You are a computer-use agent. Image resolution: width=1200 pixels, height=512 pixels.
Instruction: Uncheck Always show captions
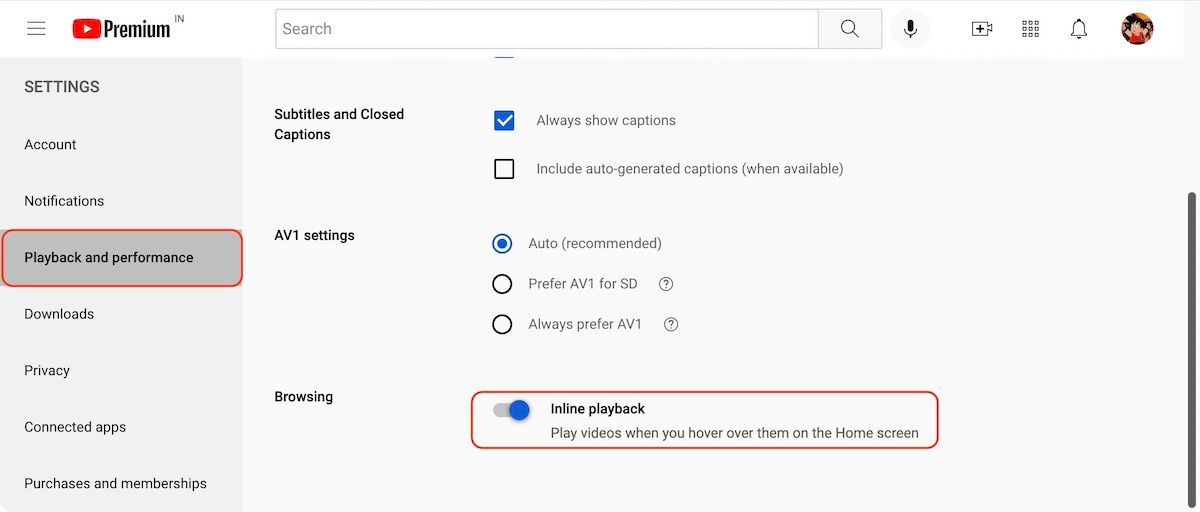[504, 121]
